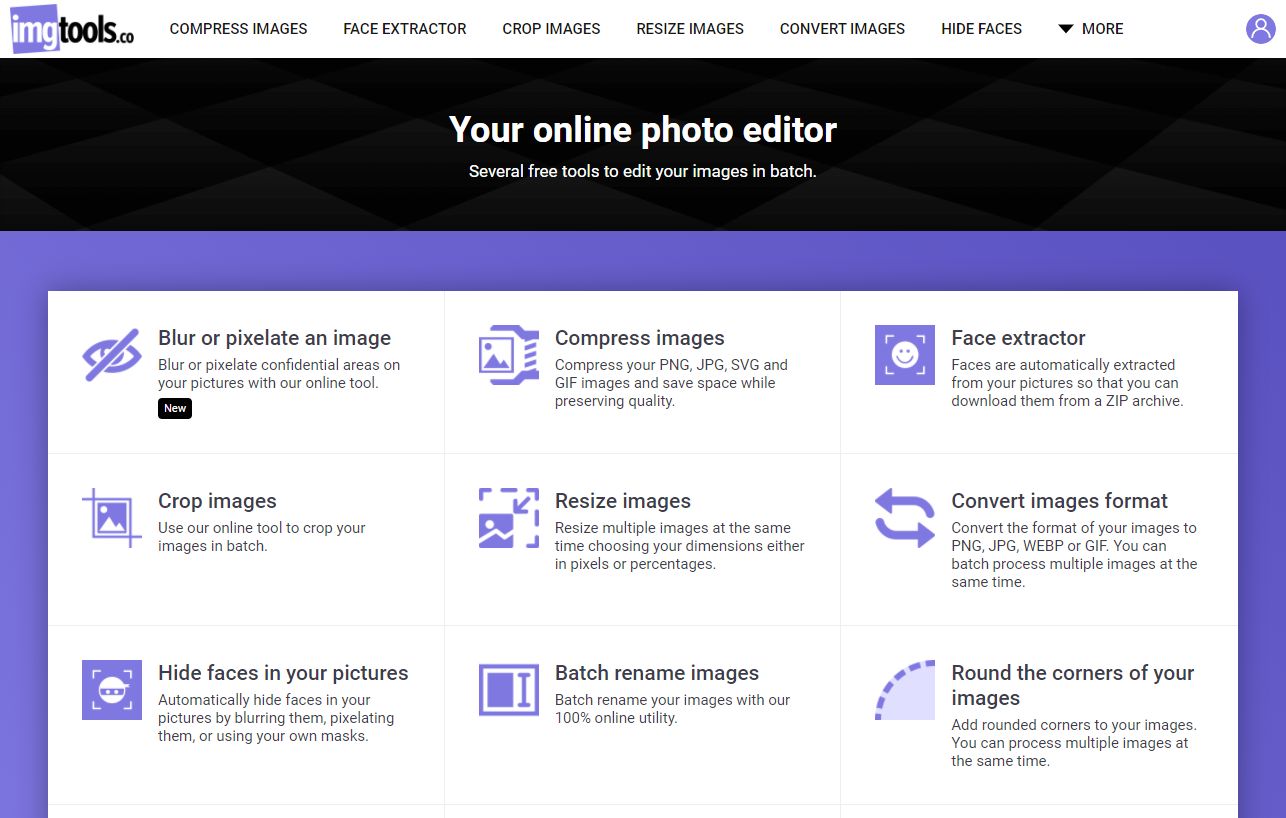
Task: Click the imgtools.co logo
Action: click(x=70, y=28)
